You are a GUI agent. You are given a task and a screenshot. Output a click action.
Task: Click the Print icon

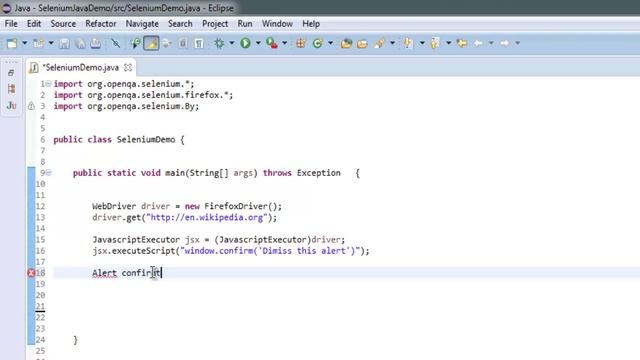coord(96,43)
